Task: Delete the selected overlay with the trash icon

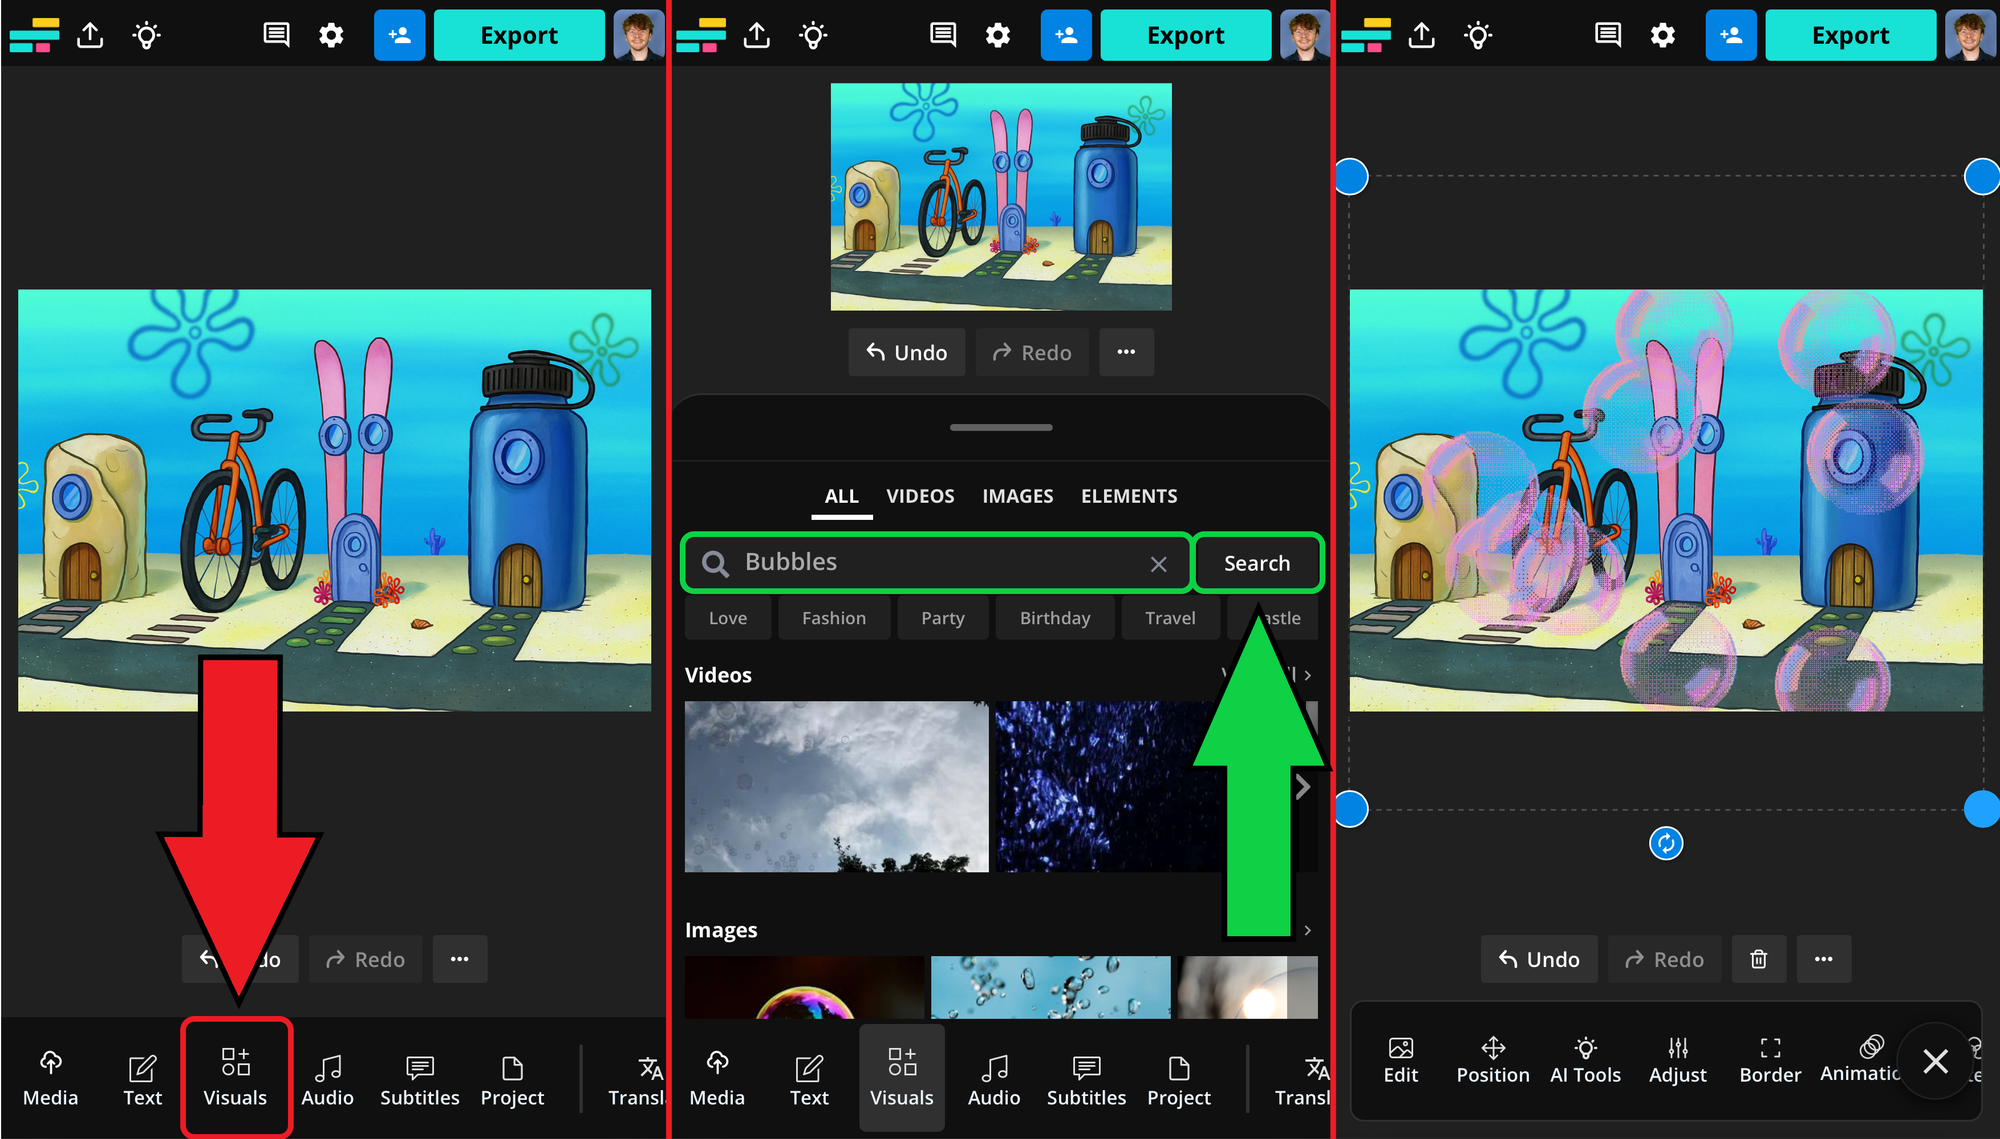Action: [1759, 959]
